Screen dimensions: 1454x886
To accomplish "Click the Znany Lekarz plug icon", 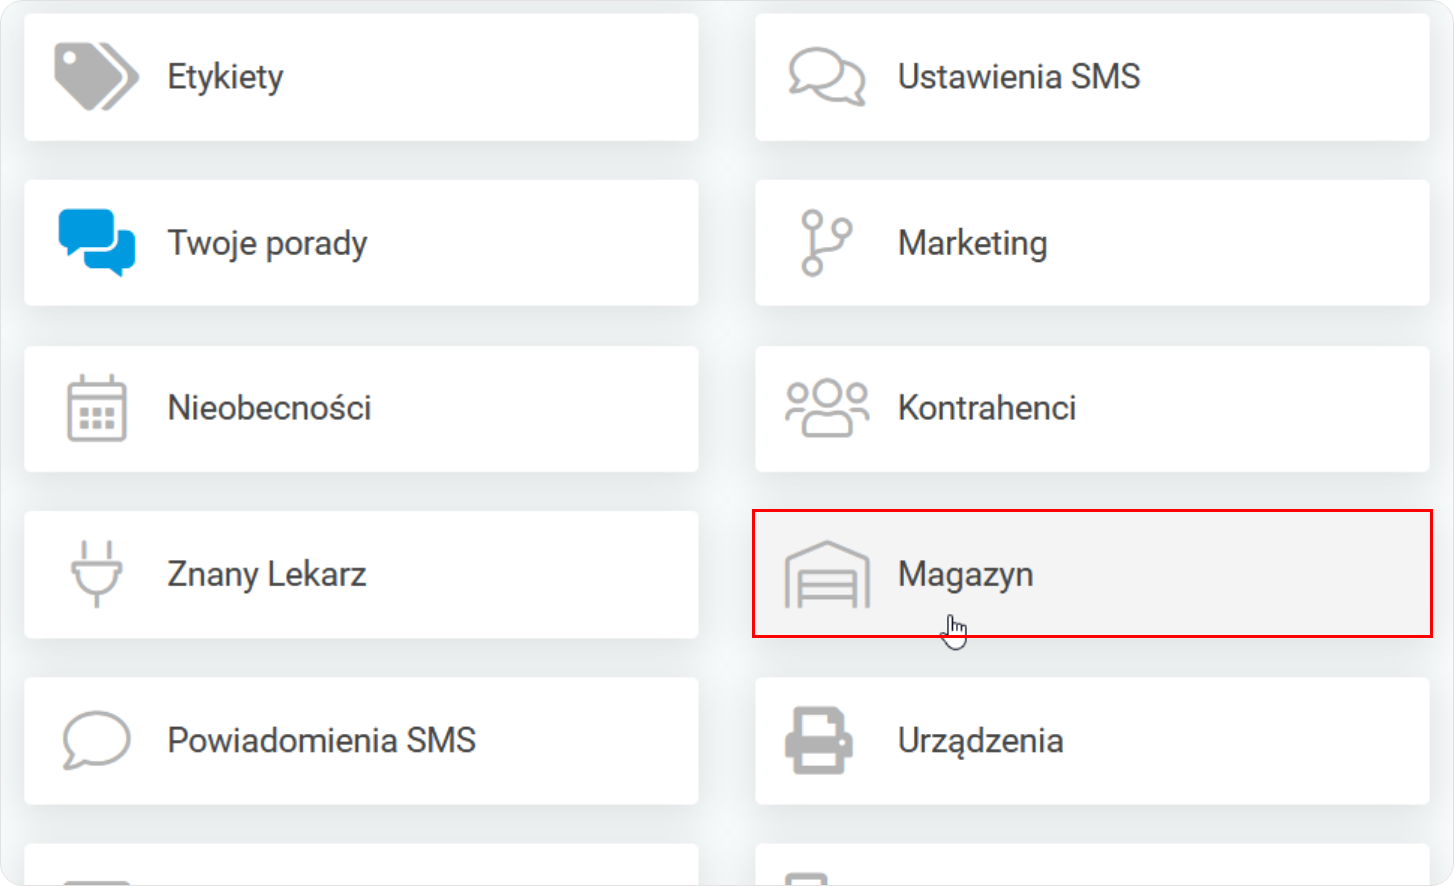I will pos(97,574).
